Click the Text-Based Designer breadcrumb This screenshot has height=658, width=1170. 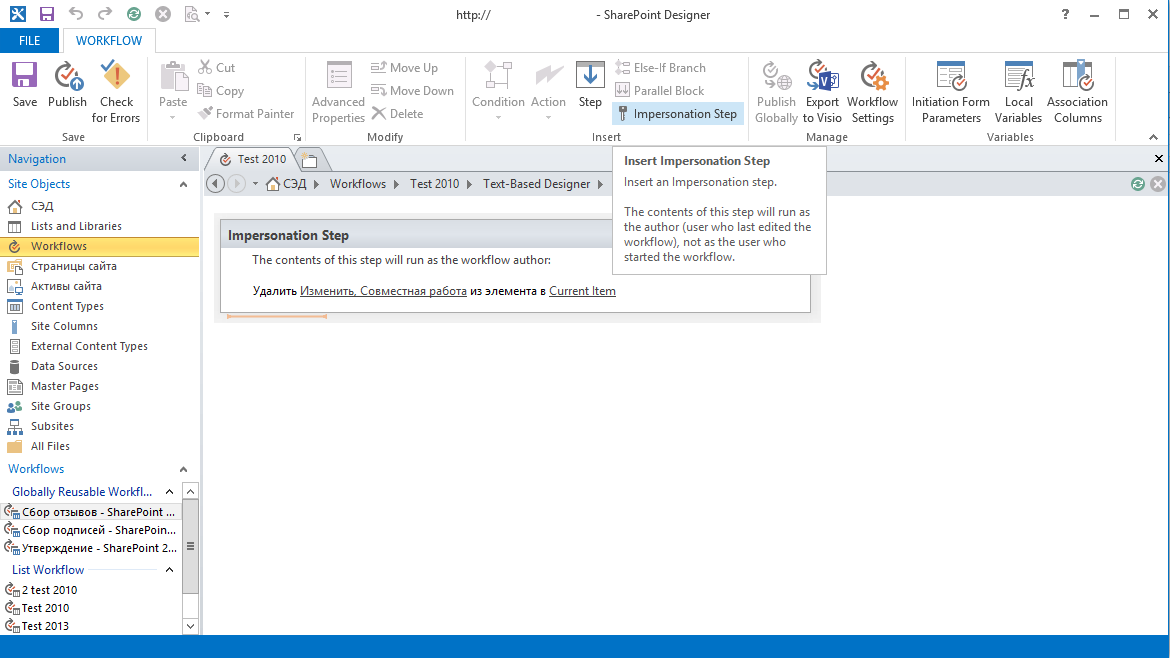[536, 184]
